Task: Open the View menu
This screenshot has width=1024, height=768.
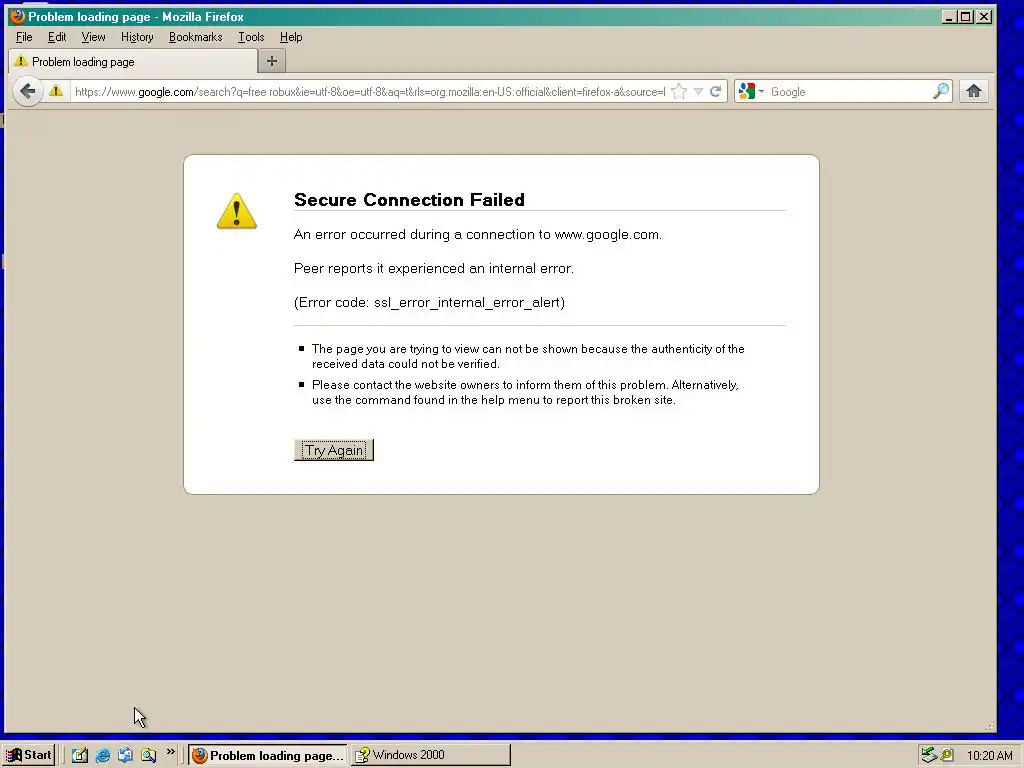Action: tap(93, 37)
